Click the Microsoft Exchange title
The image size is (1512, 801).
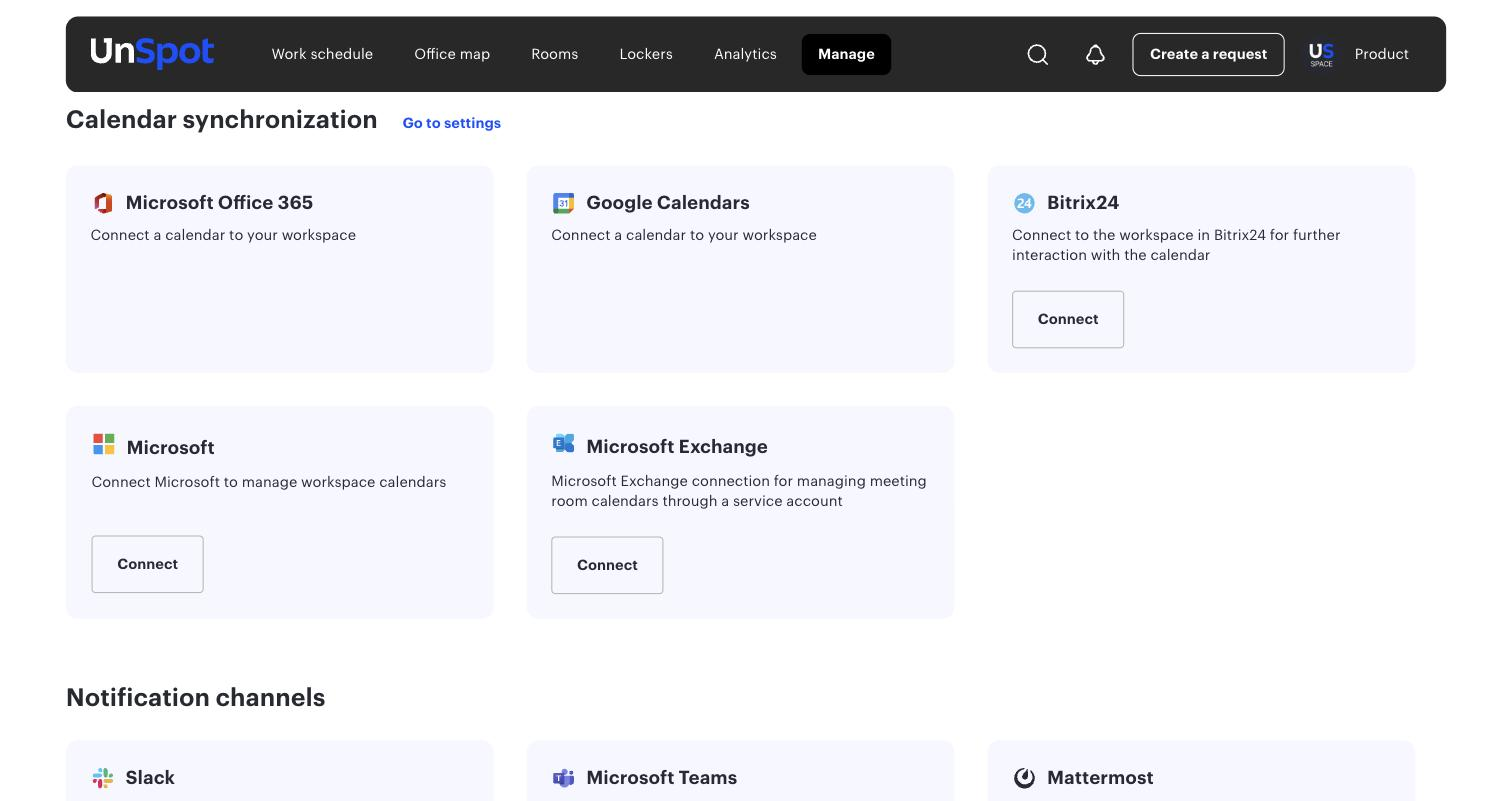coord(677,447)
